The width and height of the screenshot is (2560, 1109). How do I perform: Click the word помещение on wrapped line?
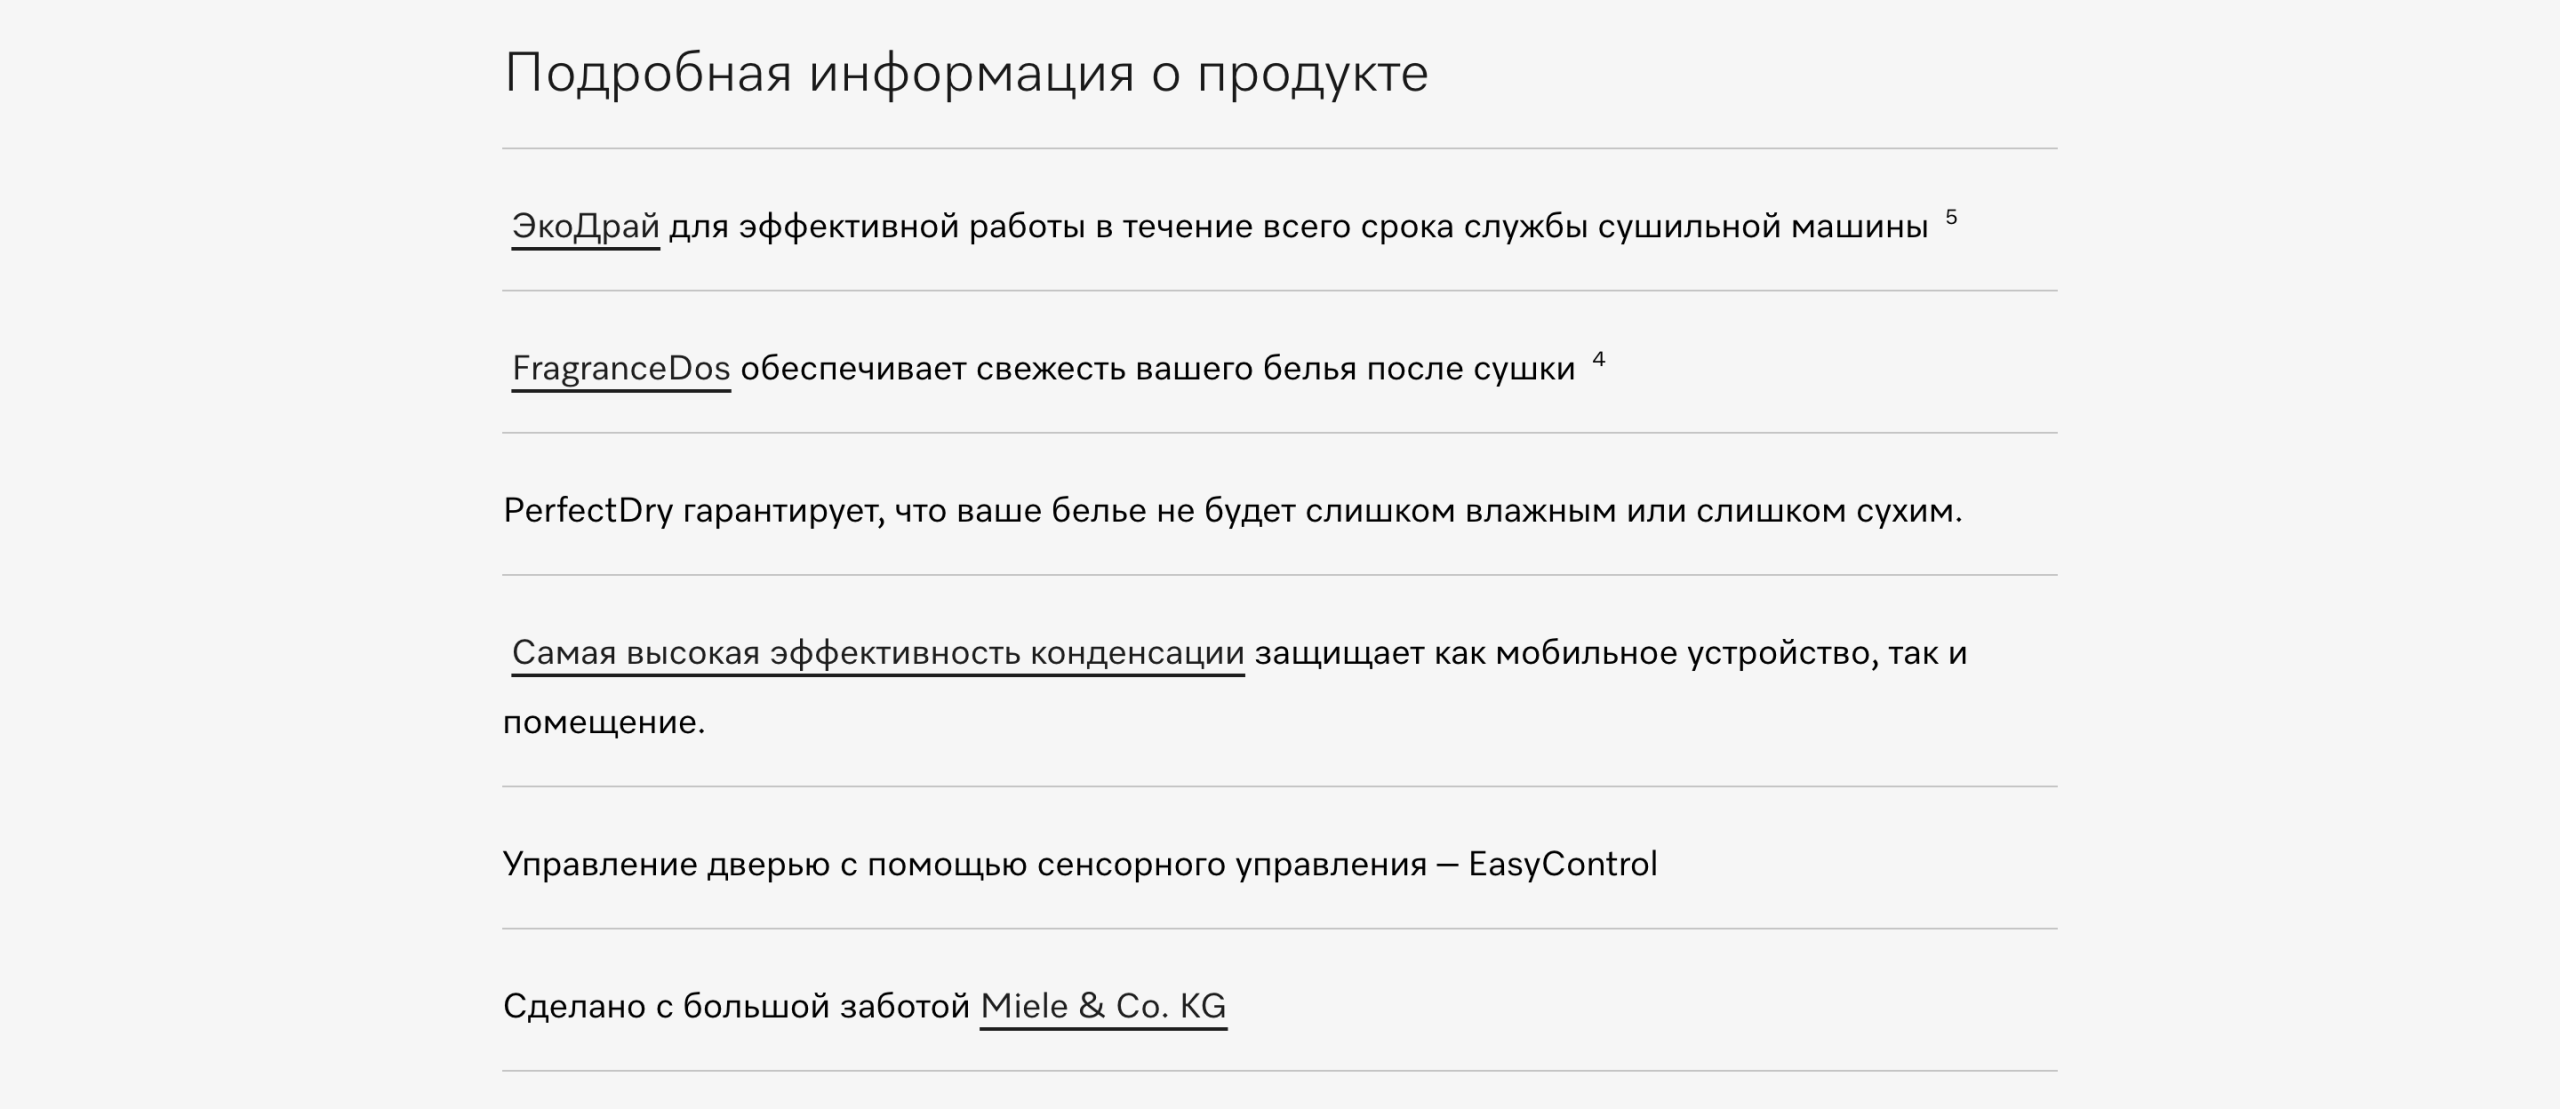(604, 722)
